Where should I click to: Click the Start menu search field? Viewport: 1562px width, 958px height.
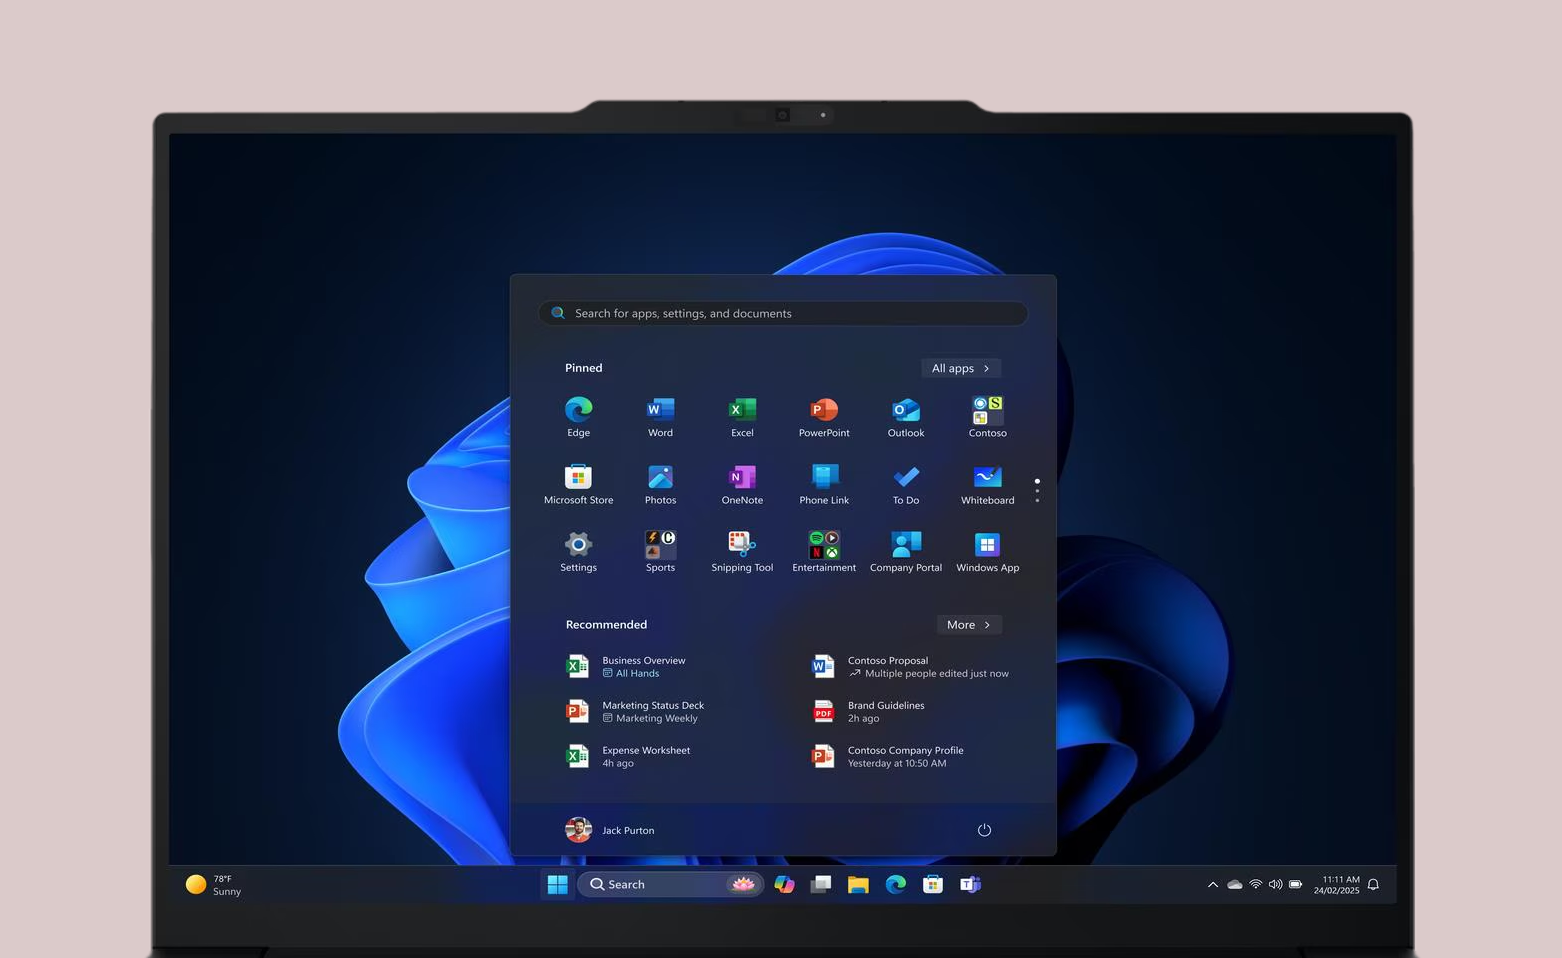coord(783,313)
